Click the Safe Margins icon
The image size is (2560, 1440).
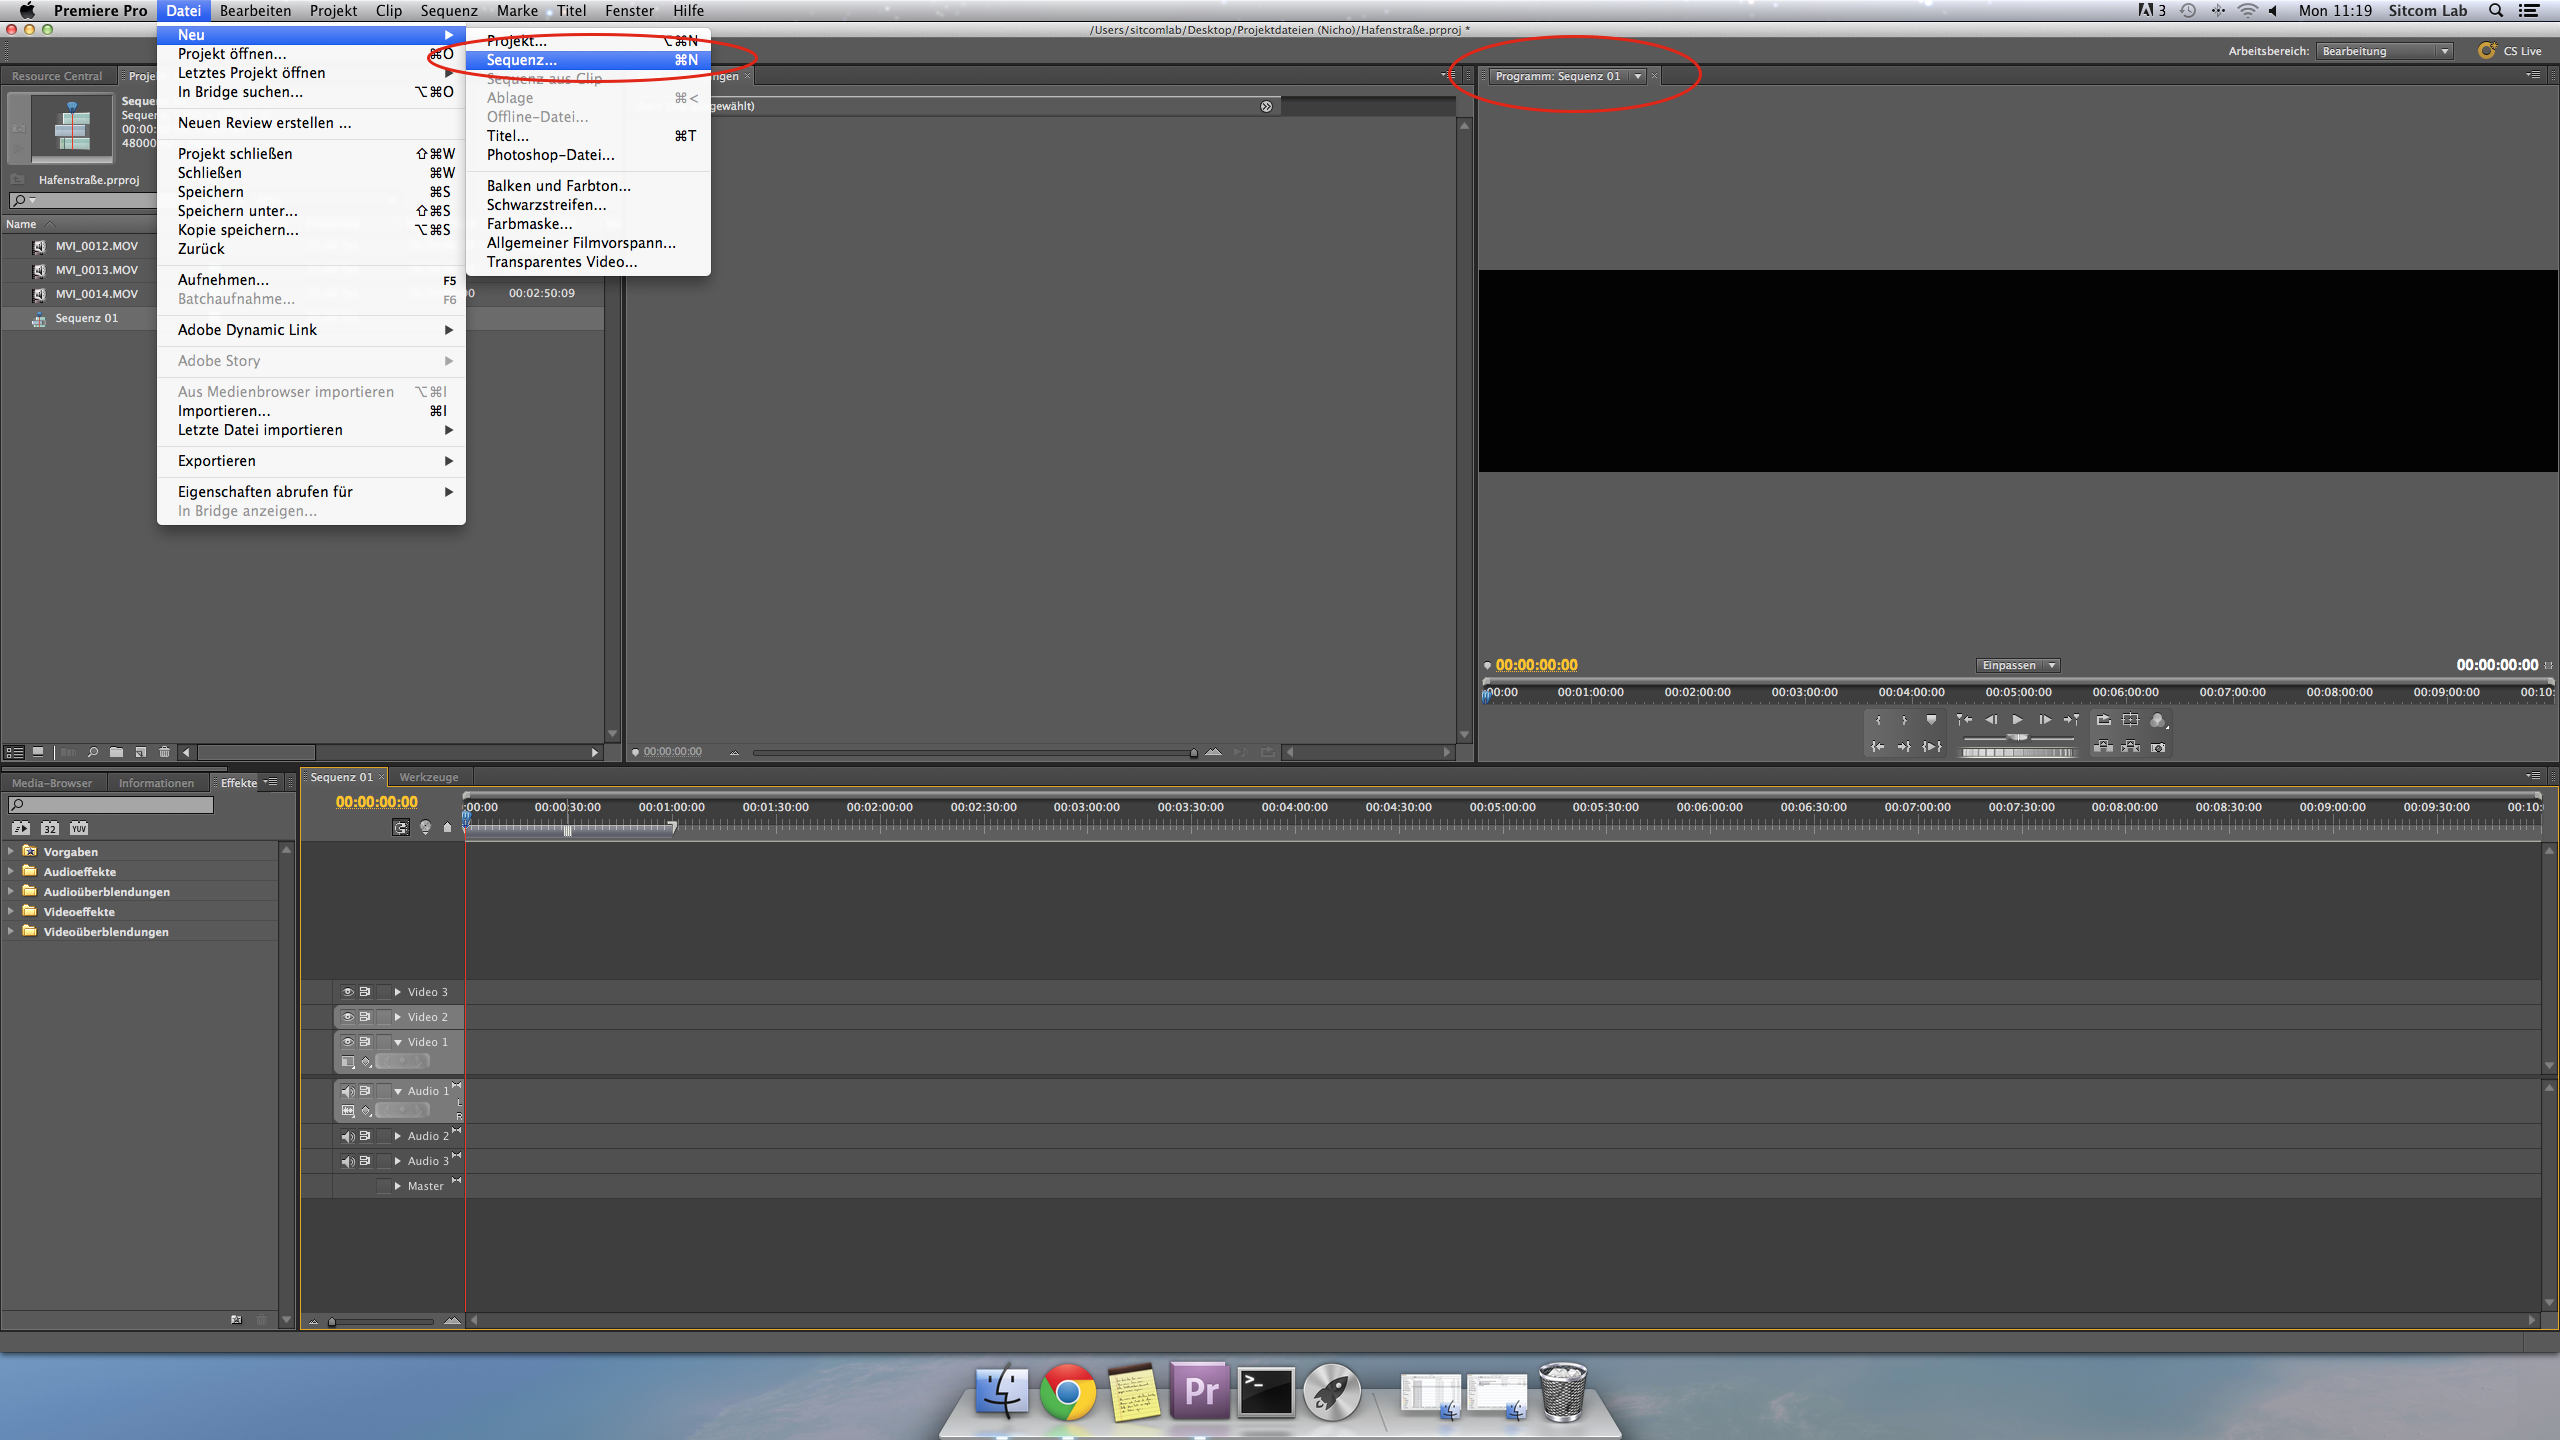click(2131, 720)
